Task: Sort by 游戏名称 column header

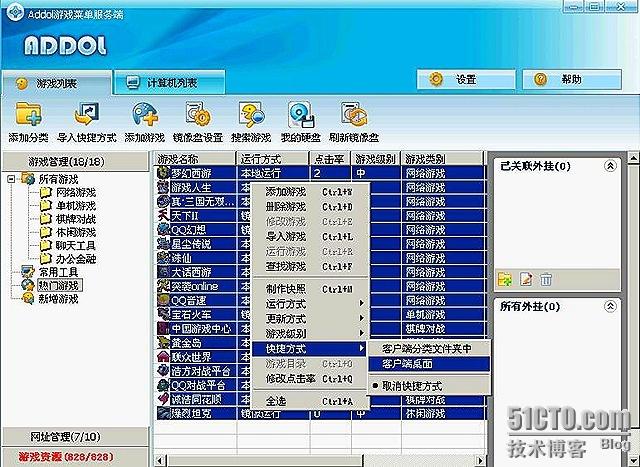Action: (195, 158)
